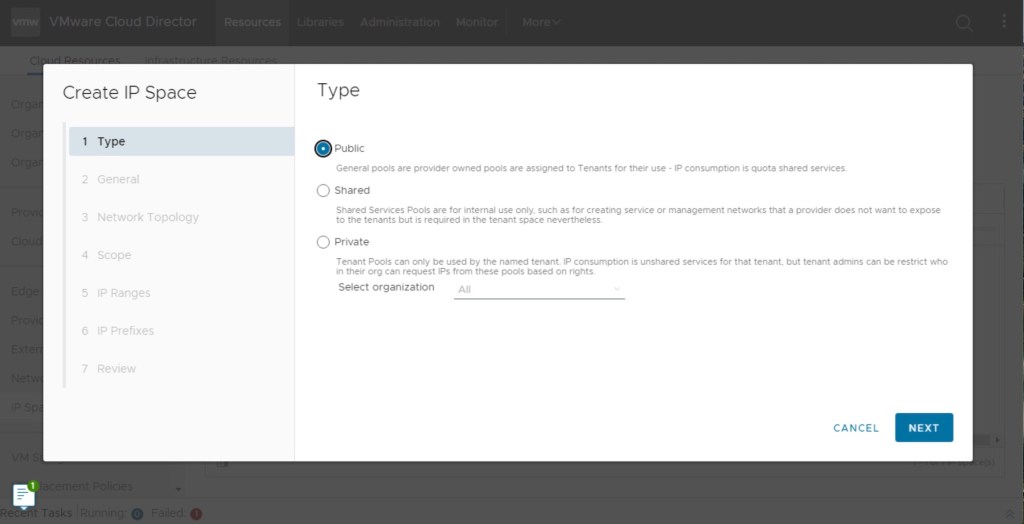Expand the More menu in top navigation
Viewport: 1024px width, 524px height.
point(541,22)
